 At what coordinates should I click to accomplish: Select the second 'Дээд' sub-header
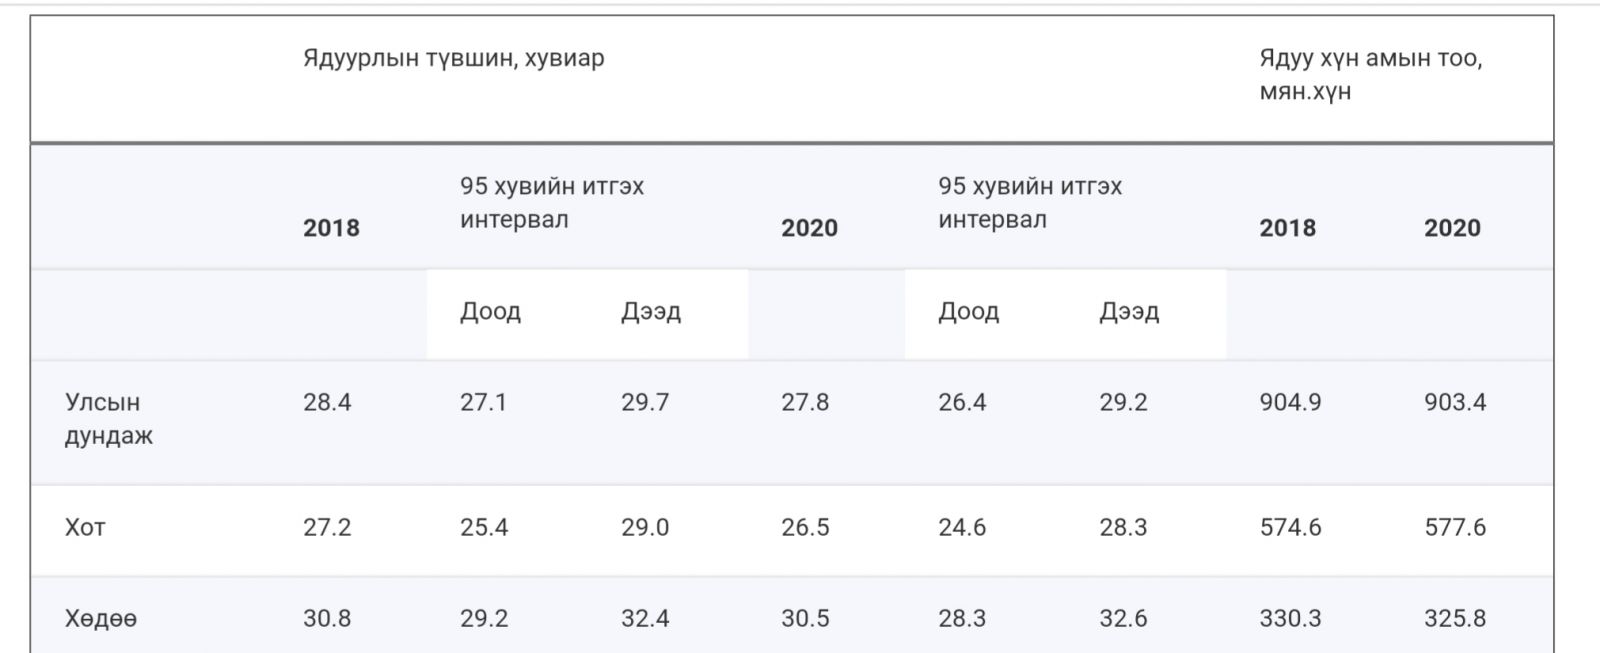click(1129, 312)
